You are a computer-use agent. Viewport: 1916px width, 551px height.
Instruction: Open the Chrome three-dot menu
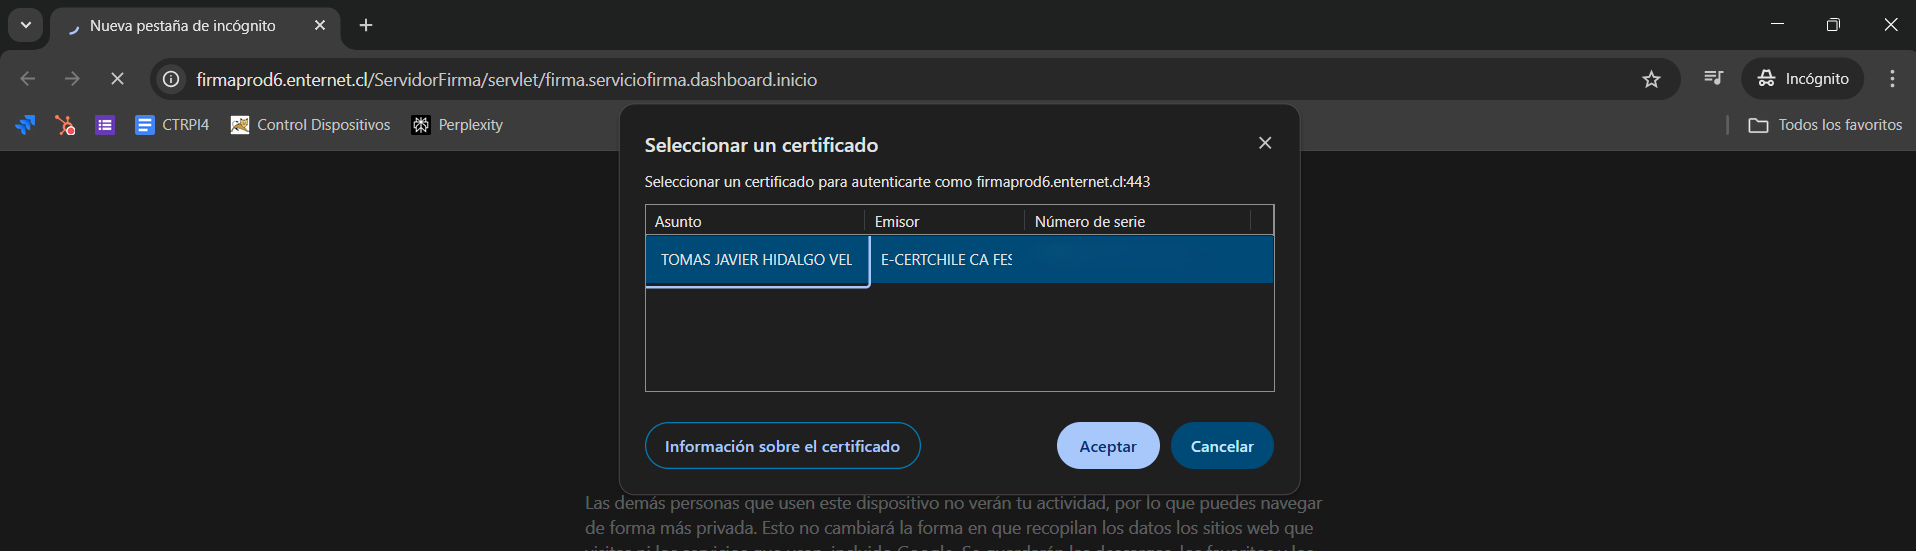1892,79
